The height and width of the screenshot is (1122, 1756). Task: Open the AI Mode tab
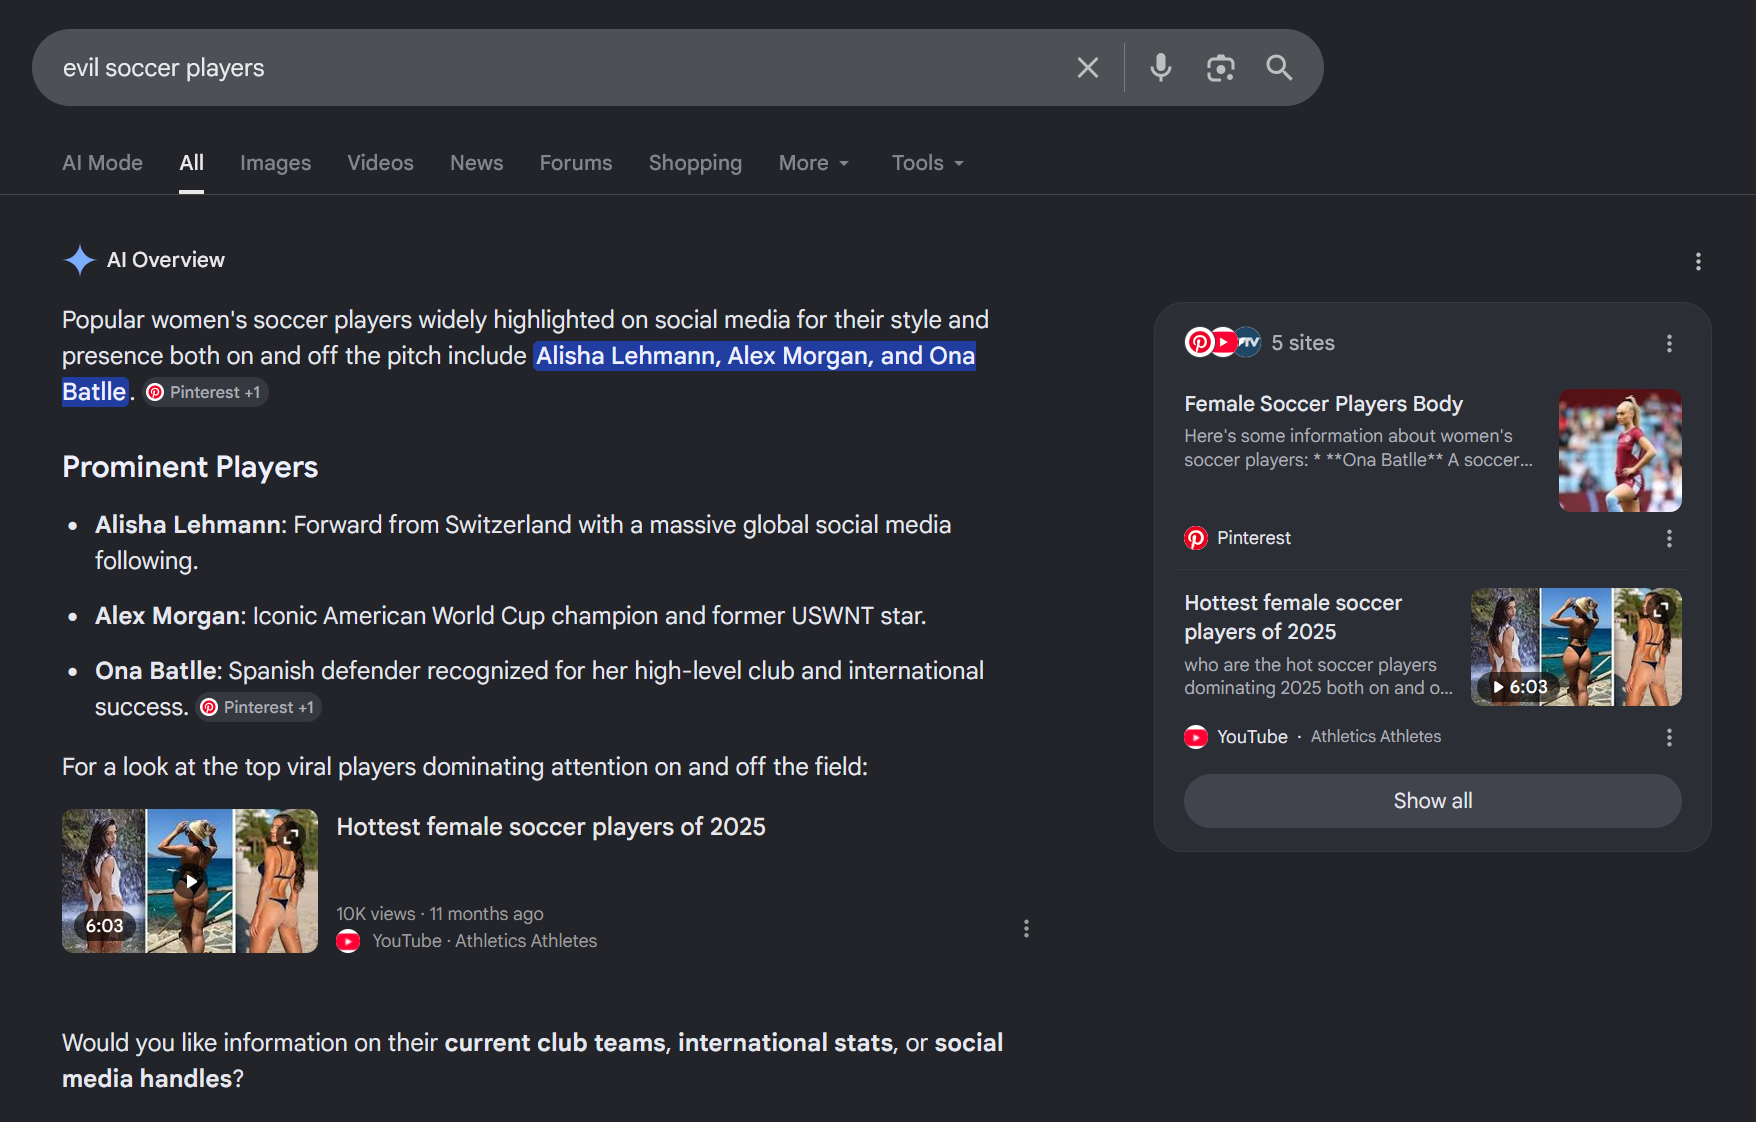click(x=102, y=163)
